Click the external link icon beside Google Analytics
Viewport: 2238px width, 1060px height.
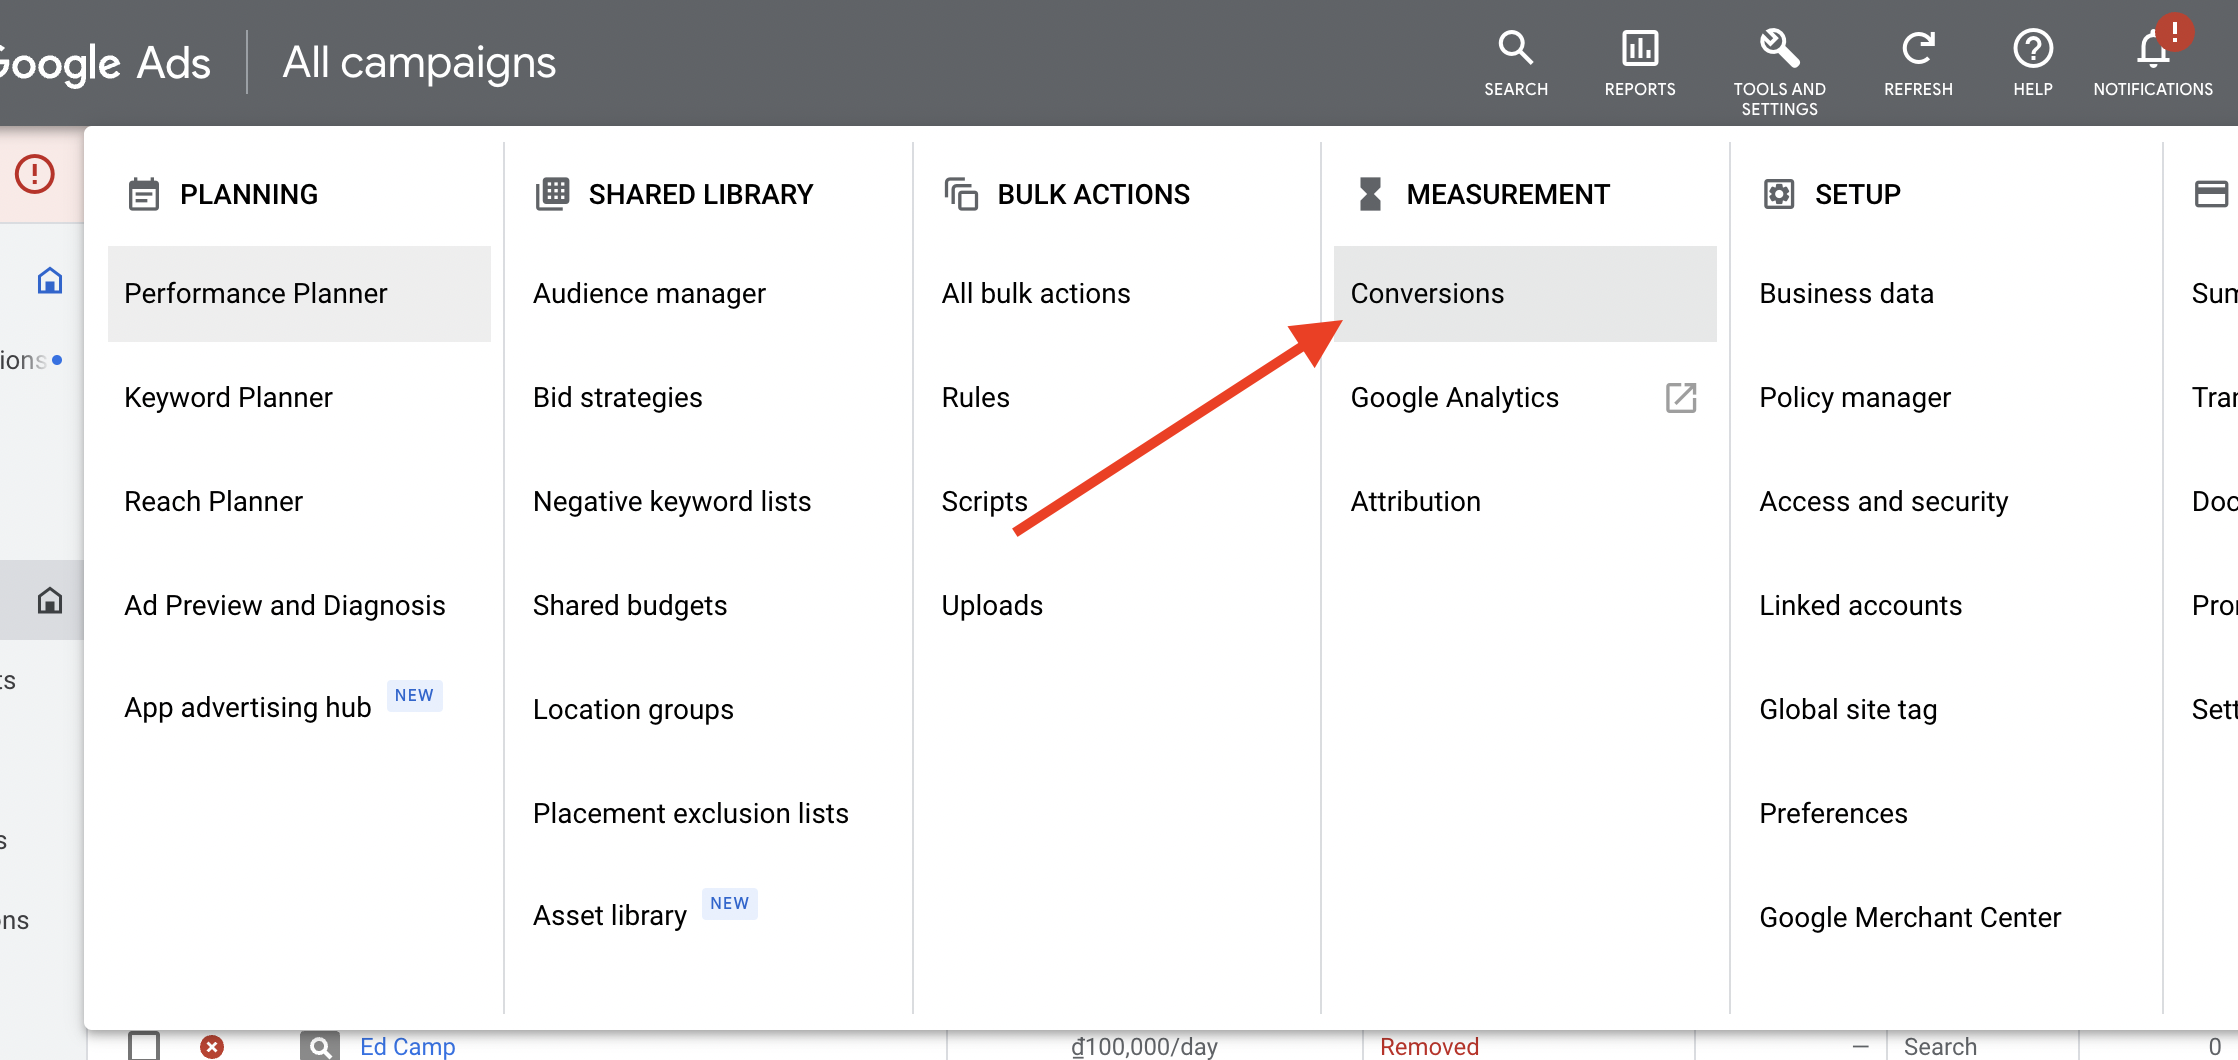click(x=1681, y=397)
